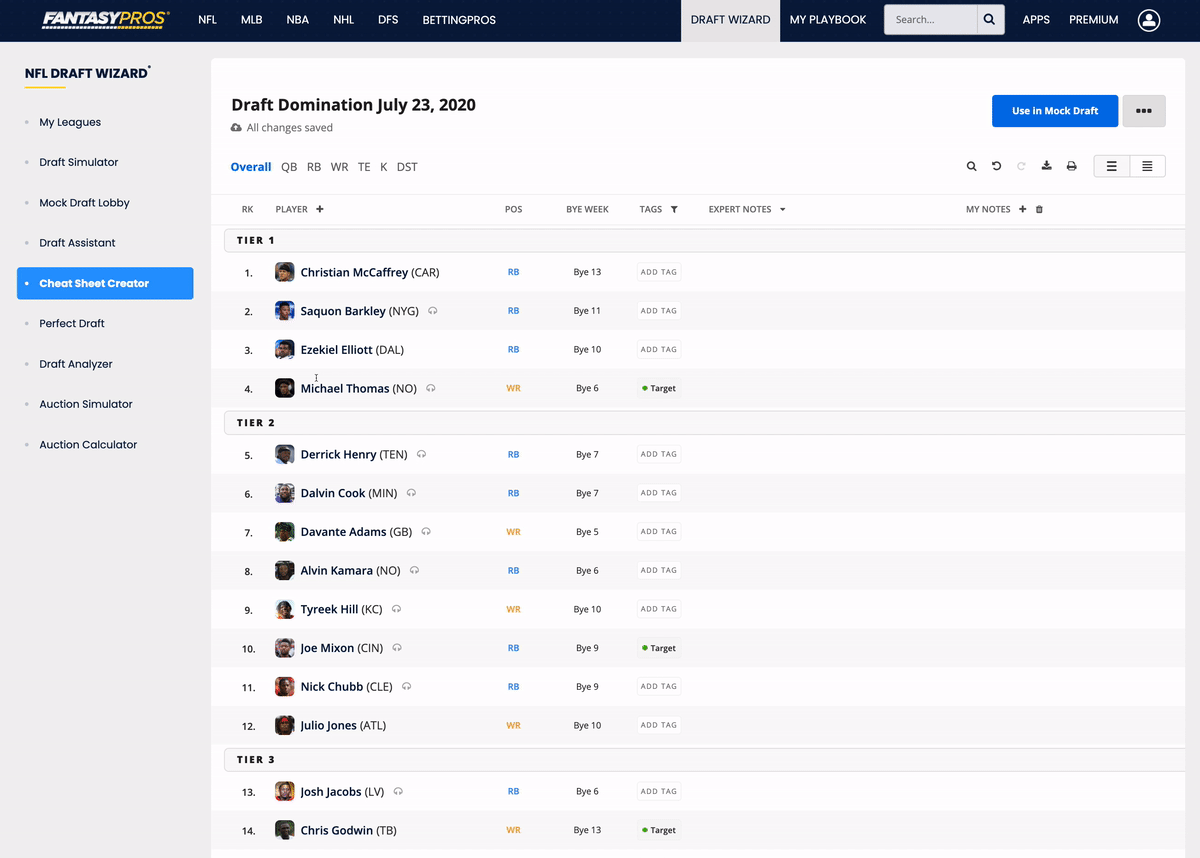
Task: Click Christian McCaffrey's player photo
Action: 285,272
